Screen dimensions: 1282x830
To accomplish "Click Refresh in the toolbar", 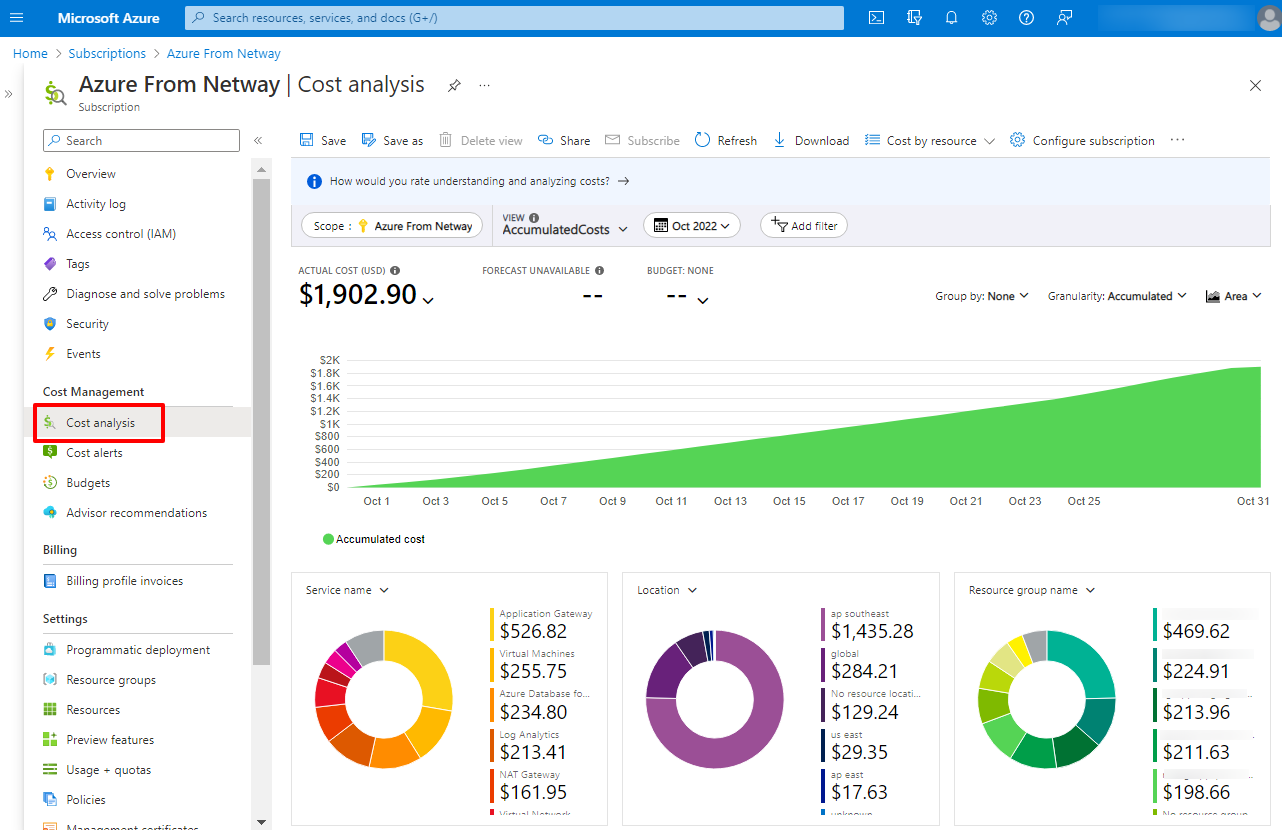I will 725,141.
